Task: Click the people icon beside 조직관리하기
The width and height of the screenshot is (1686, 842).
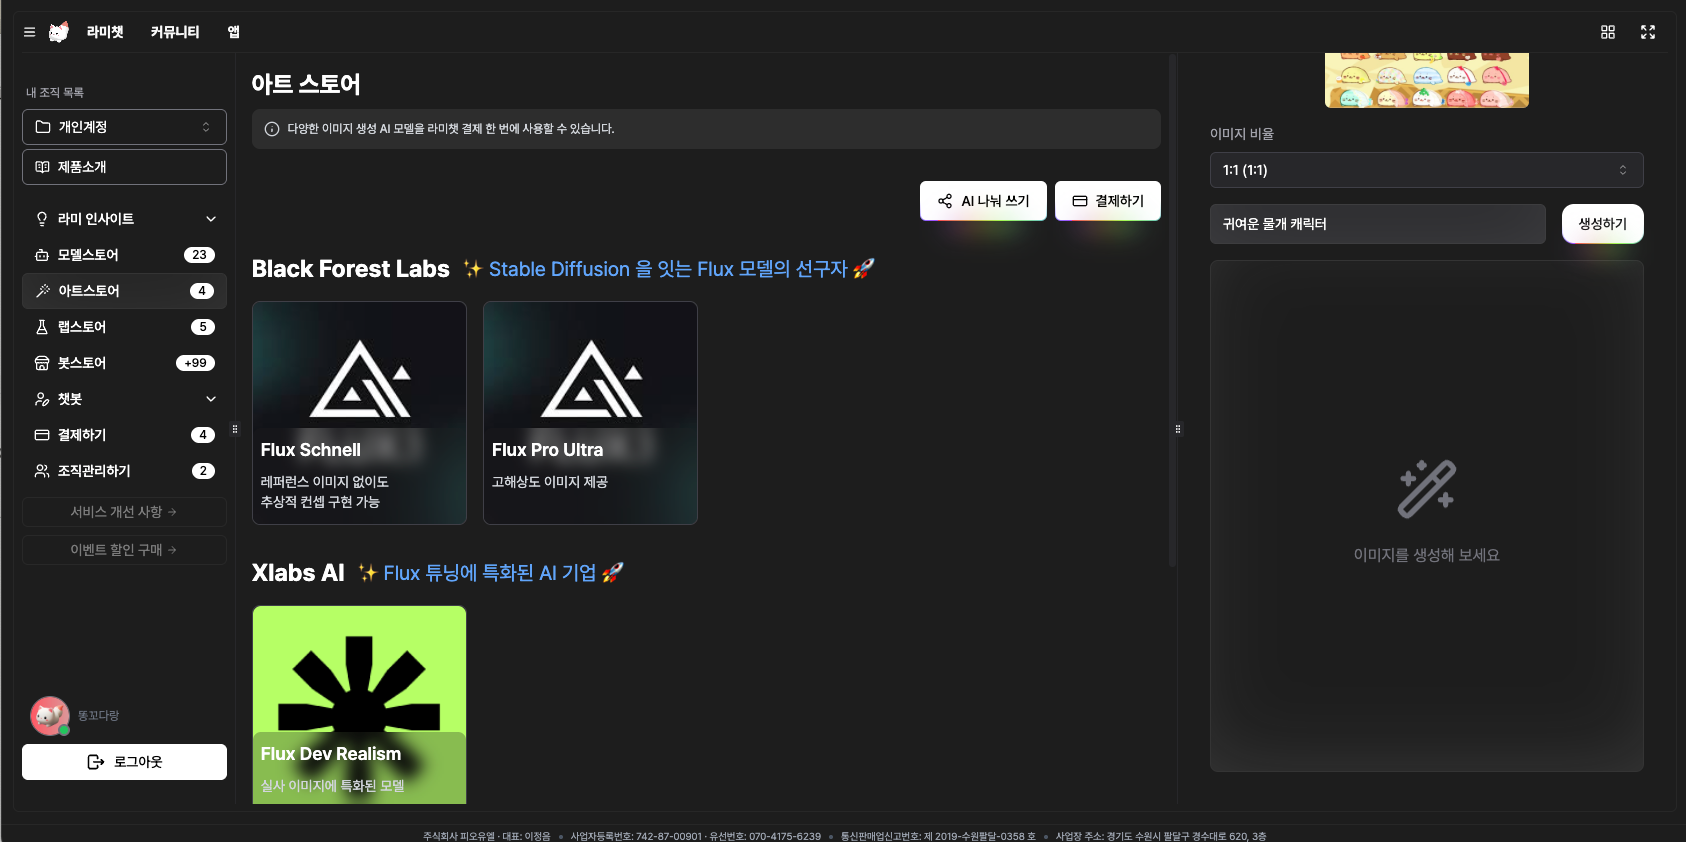Action: (42, 471)
